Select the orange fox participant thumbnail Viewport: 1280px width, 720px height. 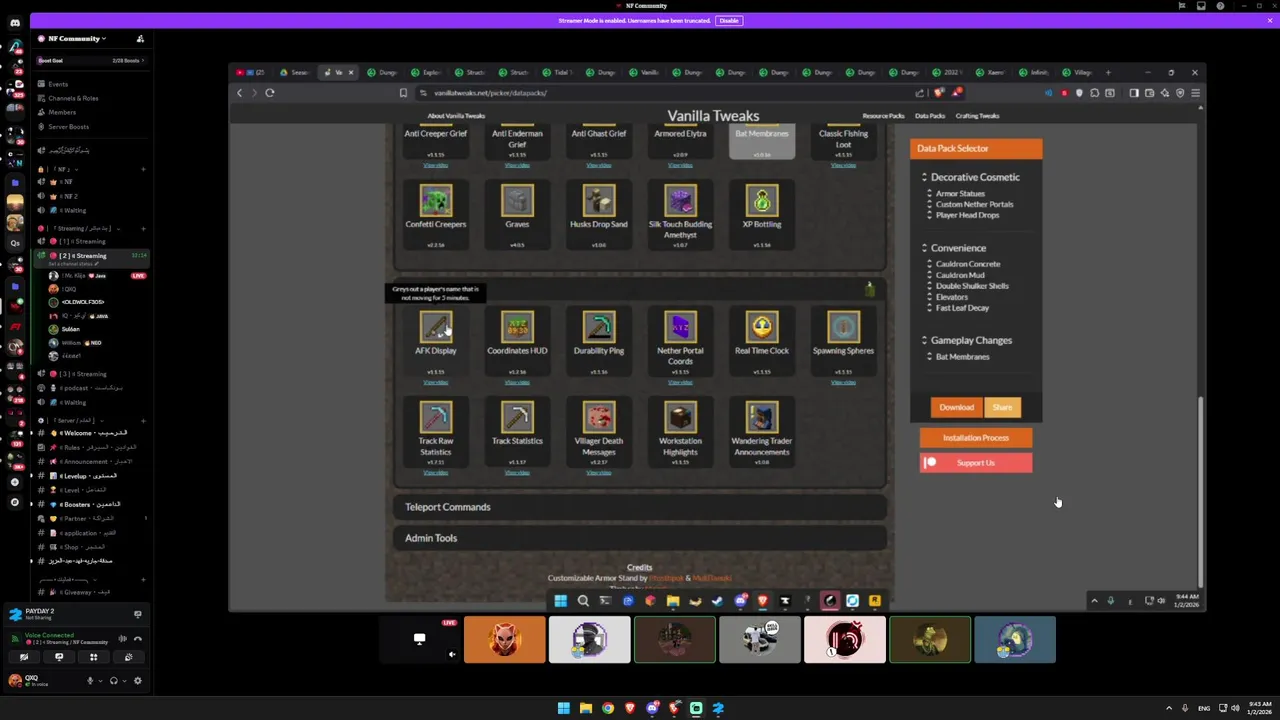coord(505,640)
